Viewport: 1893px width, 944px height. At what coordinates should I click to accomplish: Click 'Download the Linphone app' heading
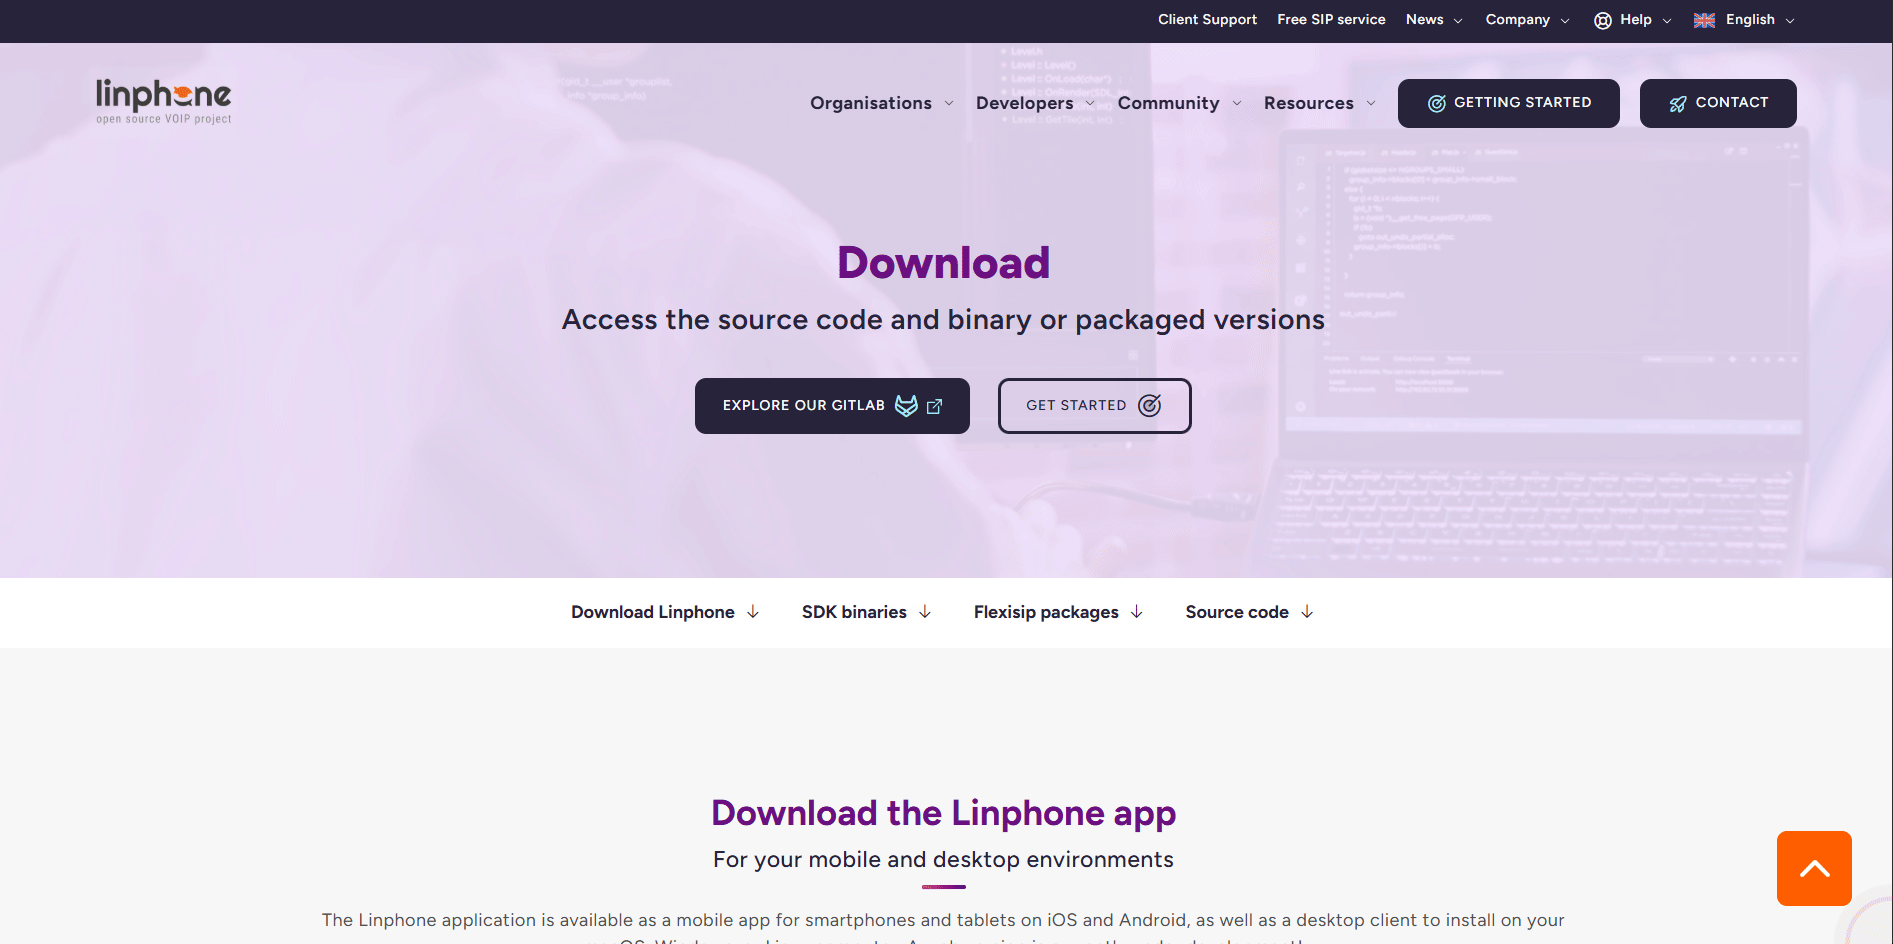click(944, 813)
